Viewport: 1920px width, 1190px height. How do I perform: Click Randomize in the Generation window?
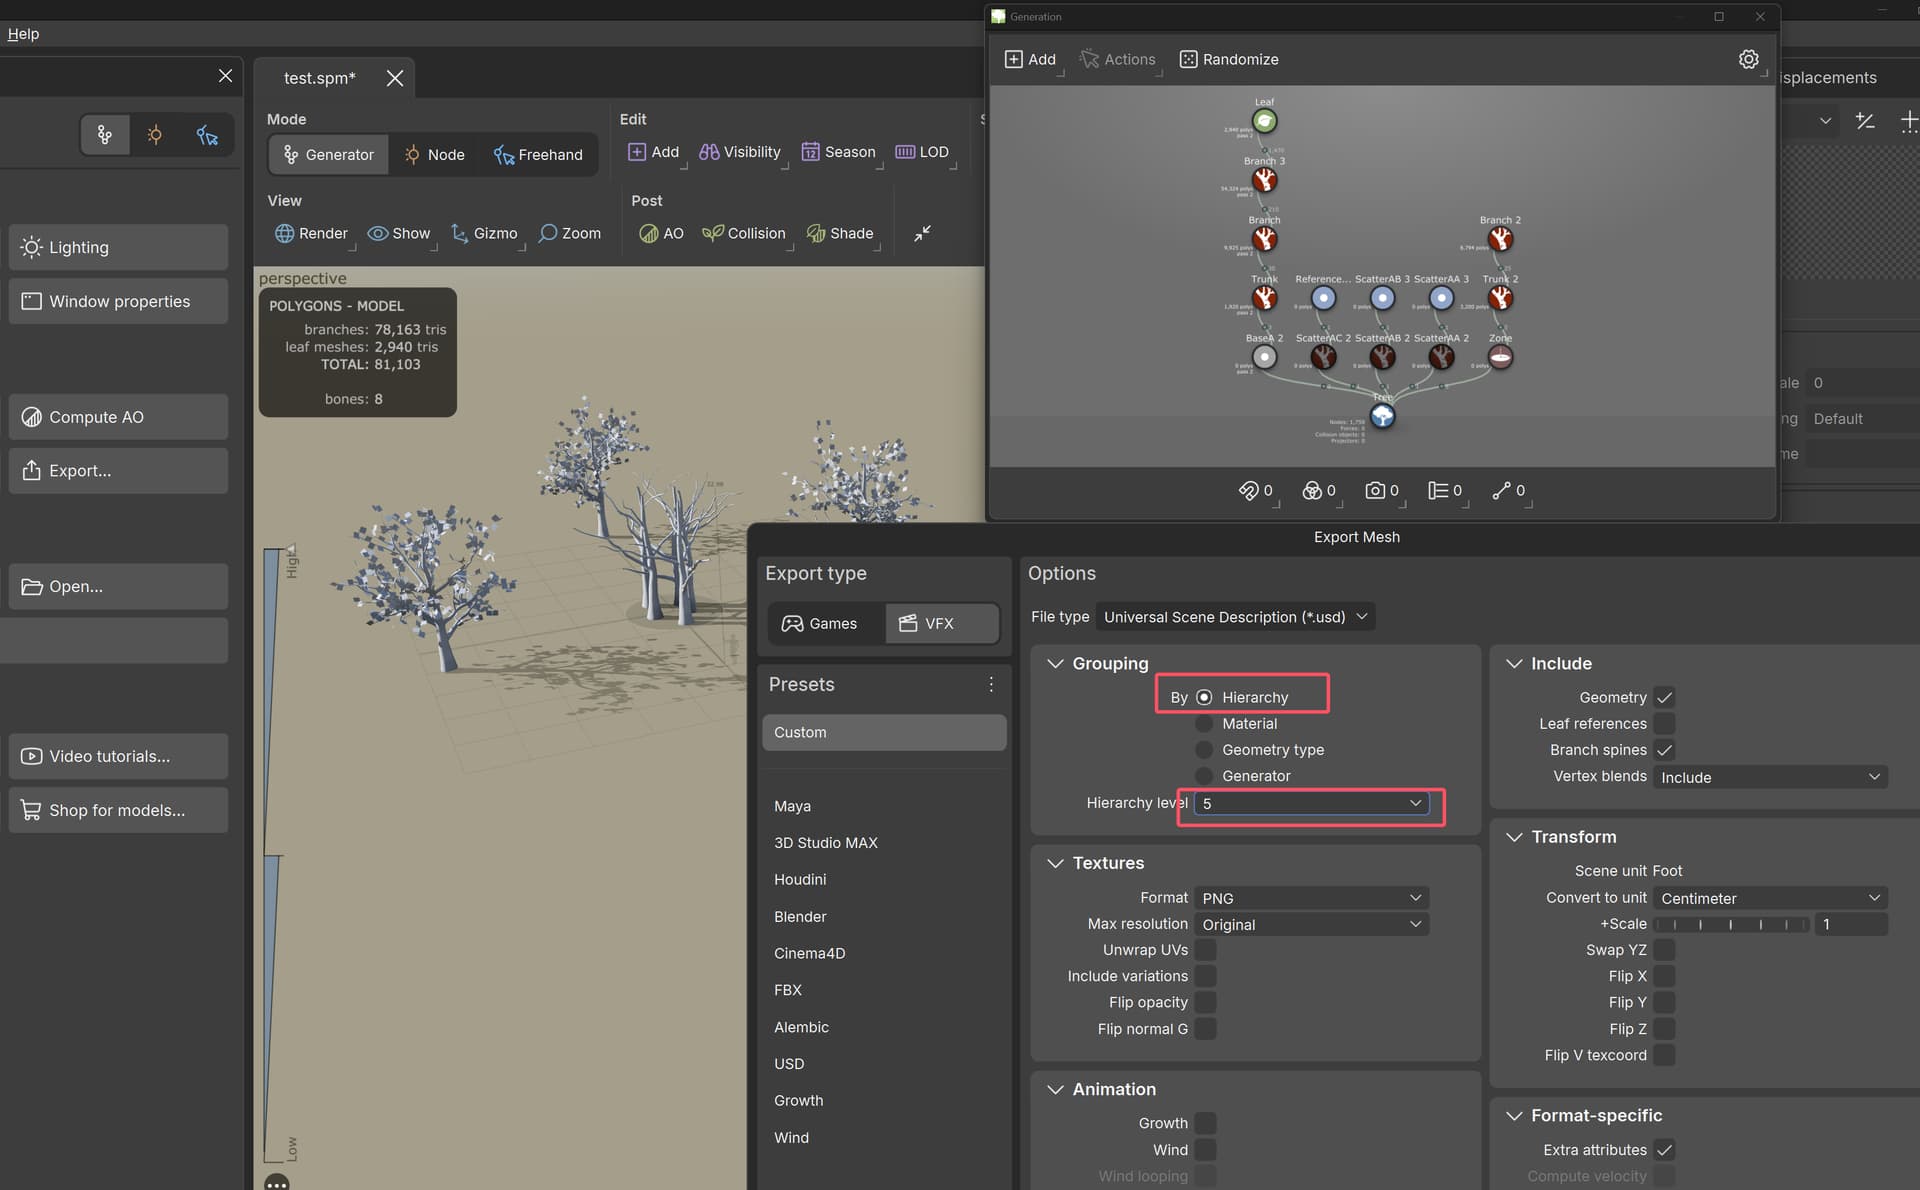1229,59
